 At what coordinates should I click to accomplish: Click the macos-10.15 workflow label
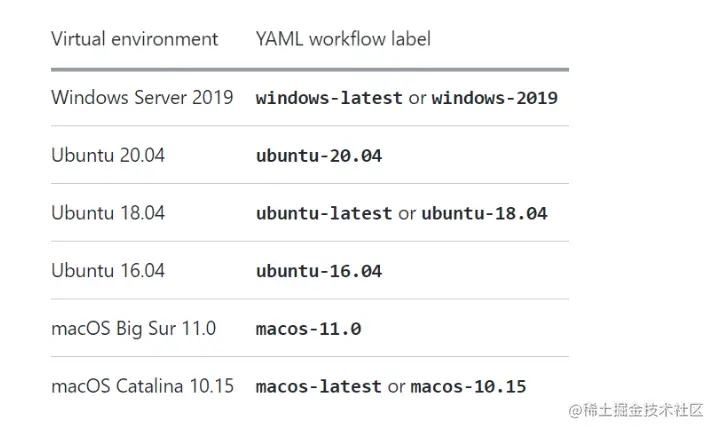pyautogui.click(x=468, y=386)
